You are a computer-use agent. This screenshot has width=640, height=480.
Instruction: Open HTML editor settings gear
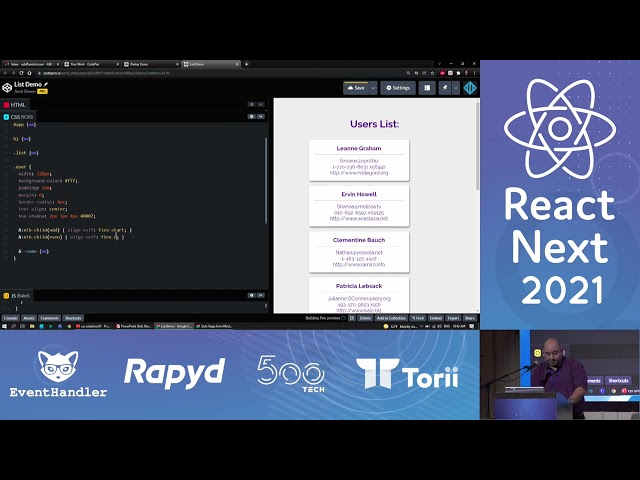(251, 104)
